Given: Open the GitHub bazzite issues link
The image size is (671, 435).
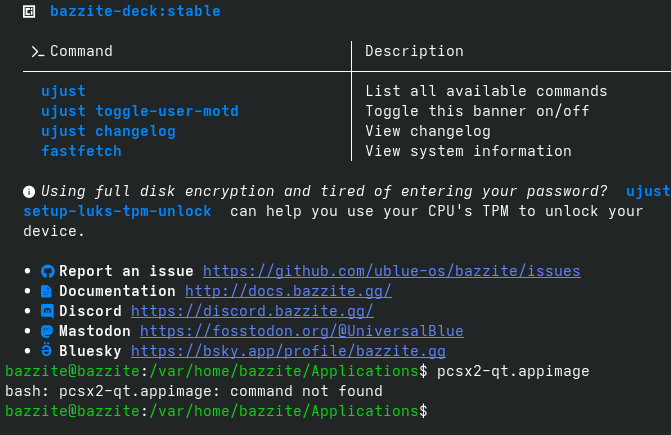Looking at the screenshot, I should pos(391,271).
